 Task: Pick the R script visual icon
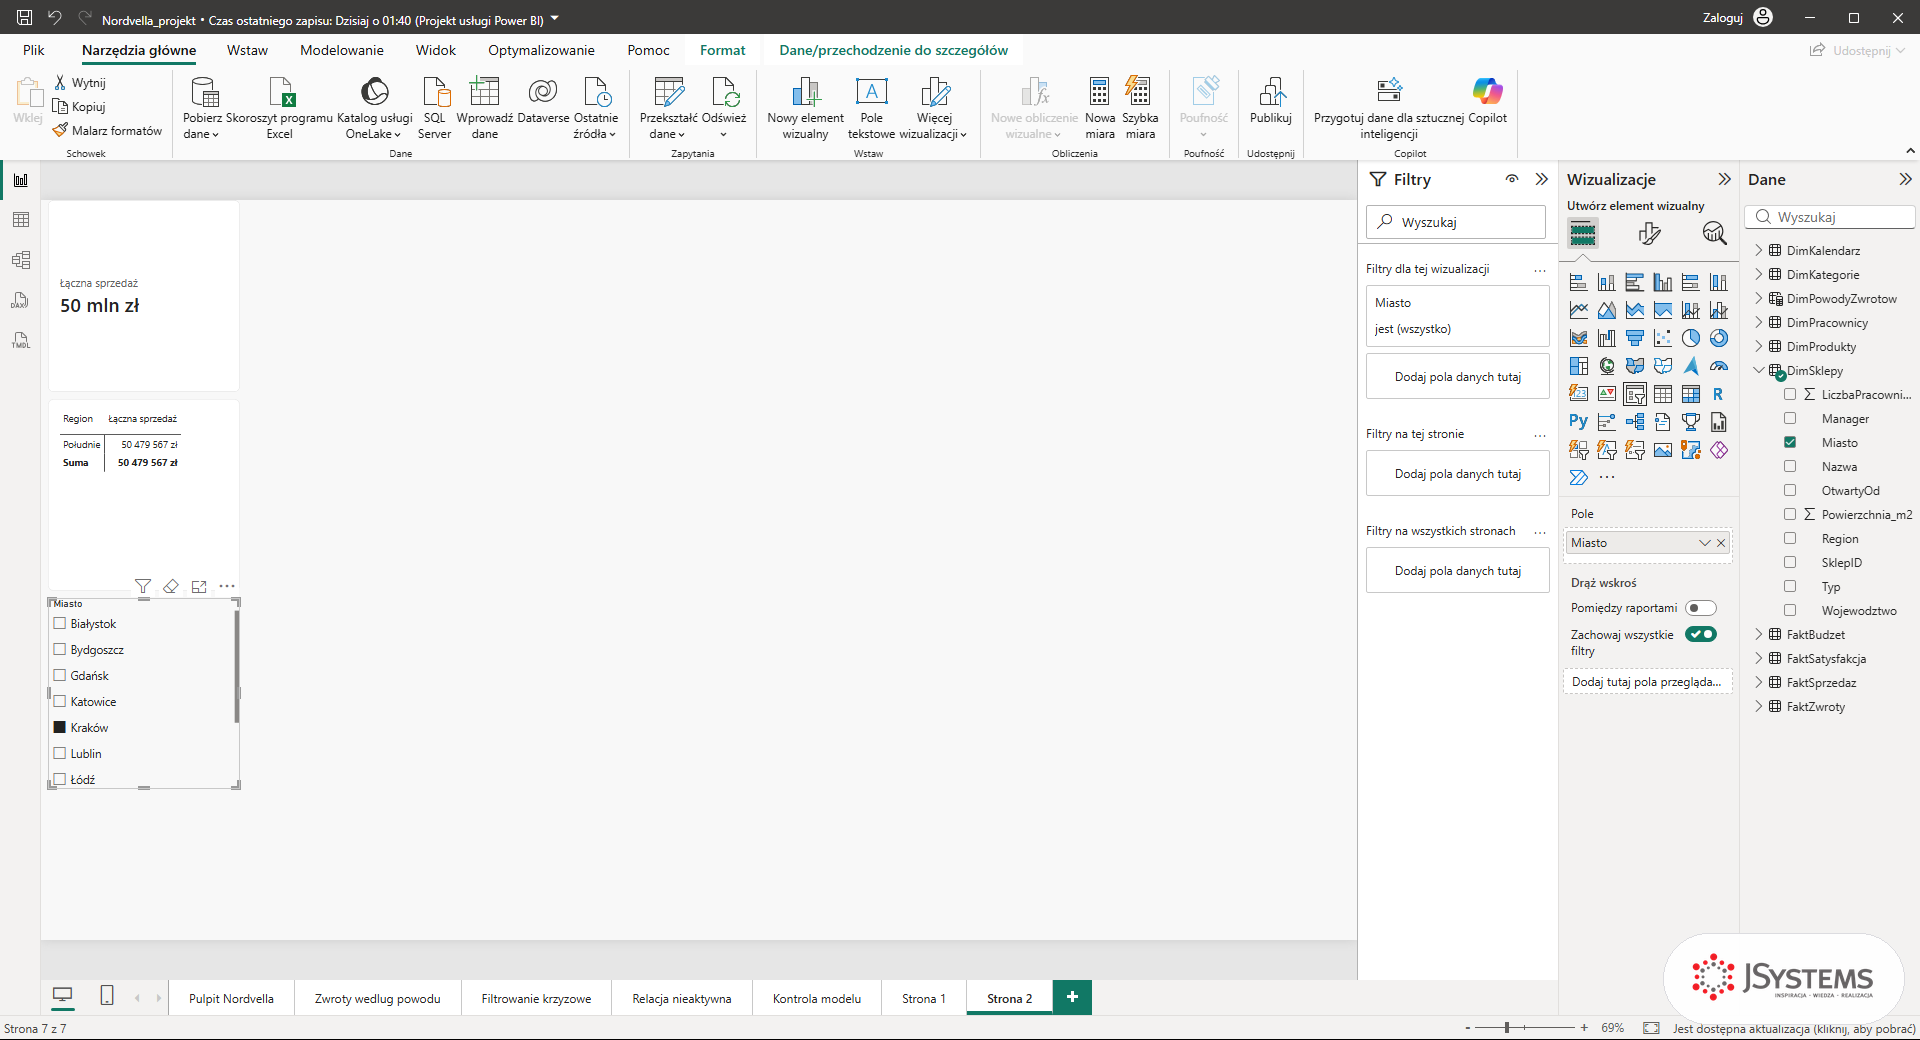pyautogui.click(x=1718, y=394)
